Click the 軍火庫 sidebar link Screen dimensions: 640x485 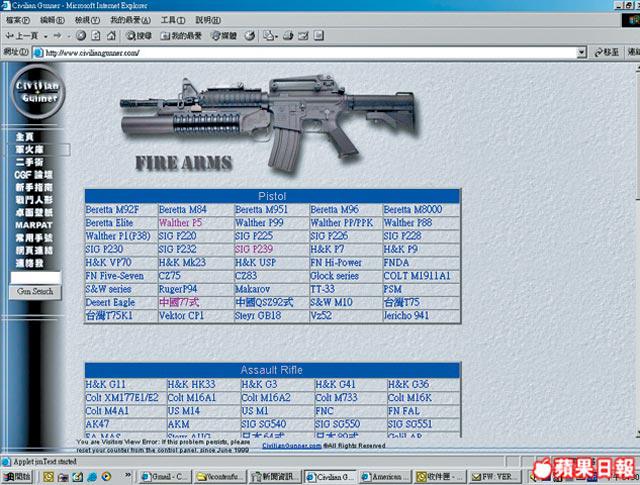(30, 149)
